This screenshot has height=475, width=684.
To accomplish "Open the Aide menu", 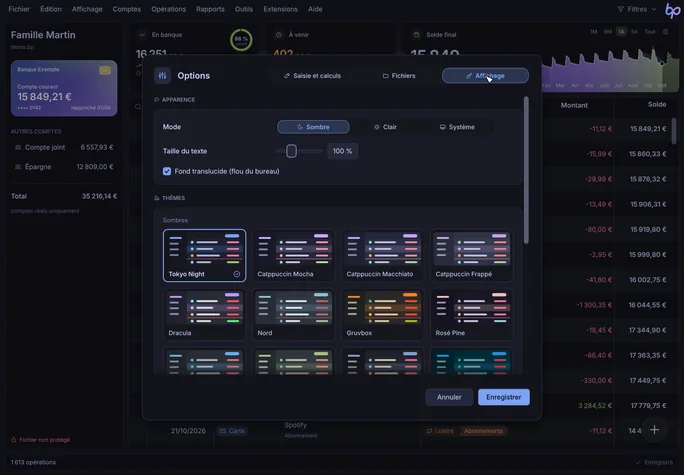I will coord(315,9).
